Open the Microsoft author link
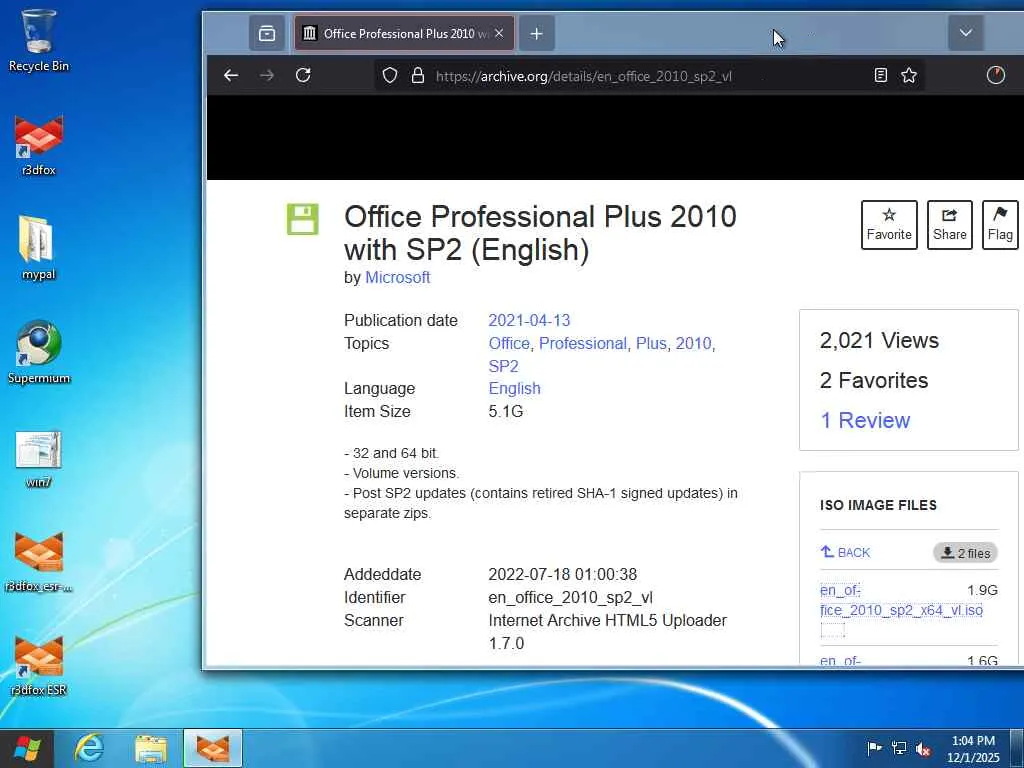This screenshot has width=1024, height=768. (397, 278)
